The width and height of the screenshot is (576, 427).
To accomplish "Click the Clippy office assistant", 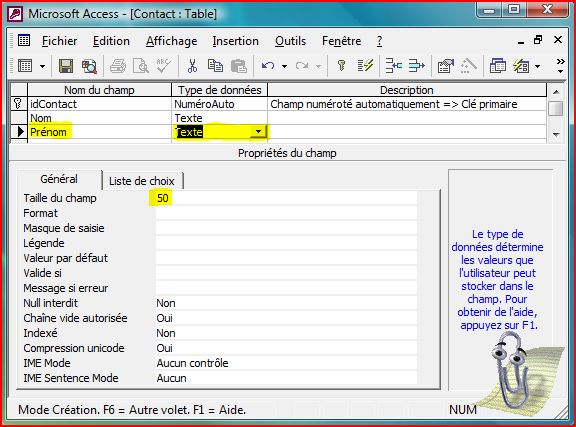I will coord(511,370).
